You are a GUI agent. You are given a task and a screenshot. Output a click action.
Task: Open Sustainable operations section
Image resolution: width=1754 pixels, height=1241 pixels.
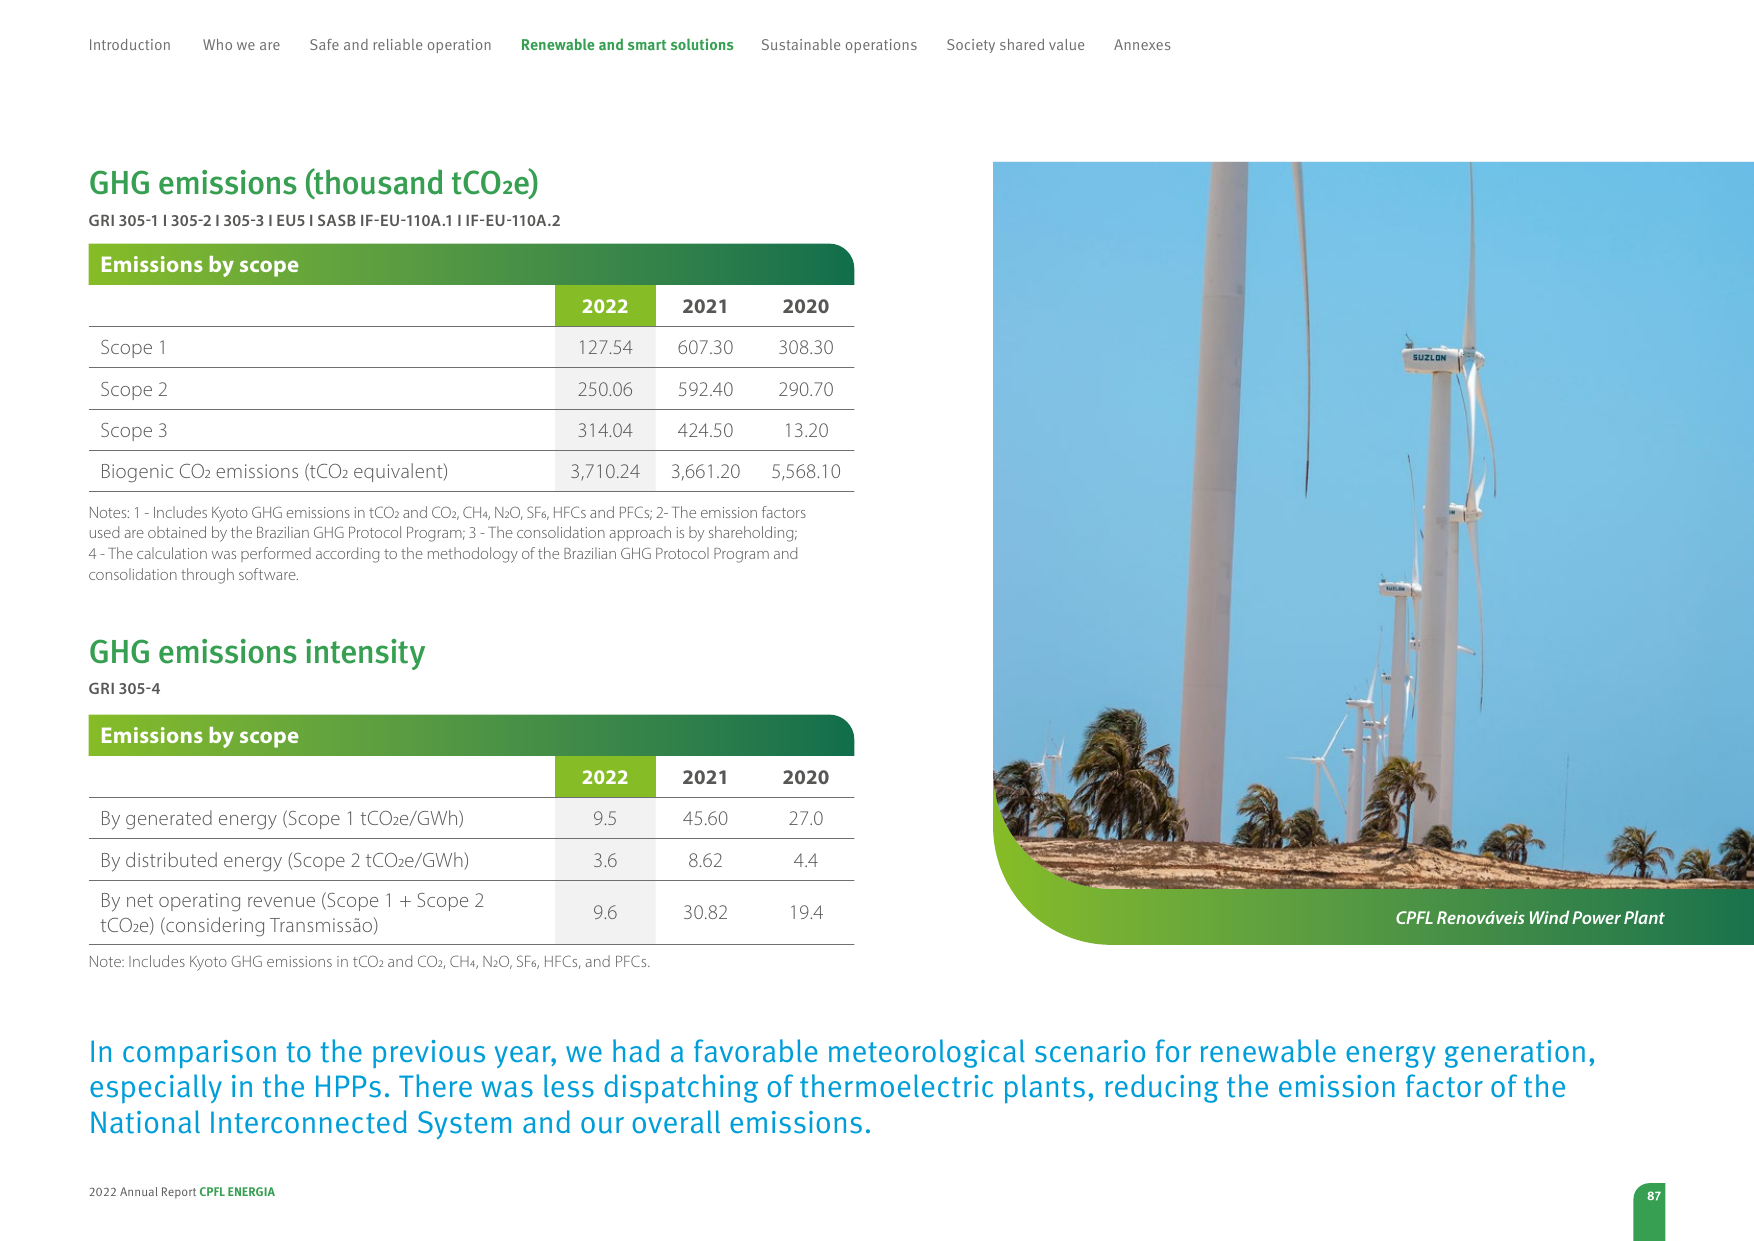point(839,45)
